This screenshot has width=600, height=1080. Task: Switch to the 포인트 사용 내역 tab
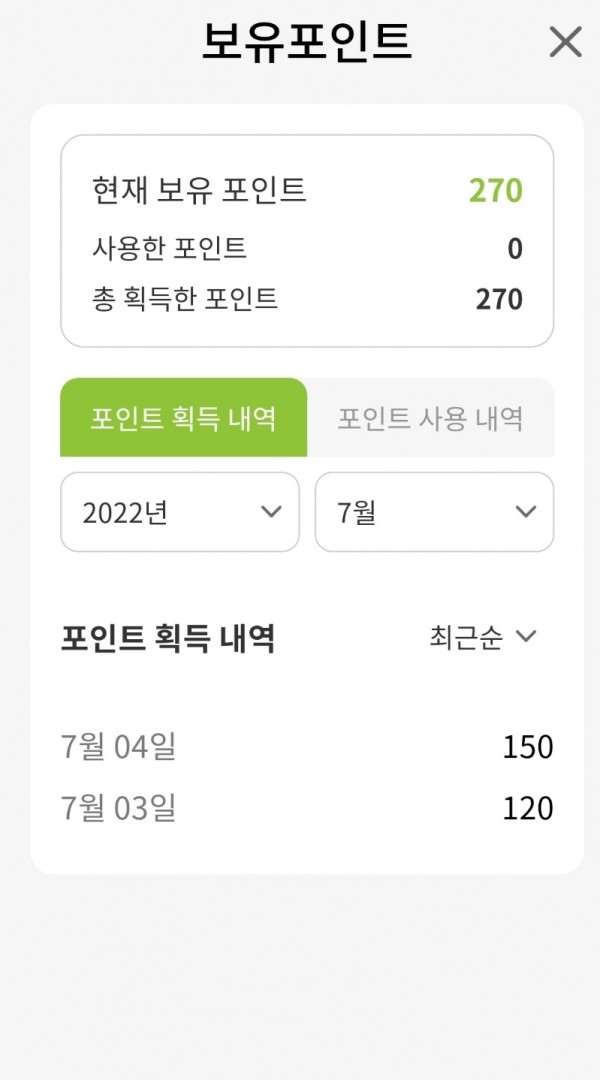pyautogui.click(x=431, y=417)
